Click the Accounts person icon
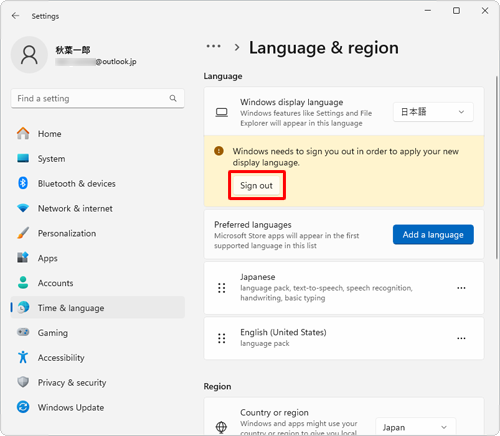The width and height of the screenshot is (500, 436). (x=23, y=283)
